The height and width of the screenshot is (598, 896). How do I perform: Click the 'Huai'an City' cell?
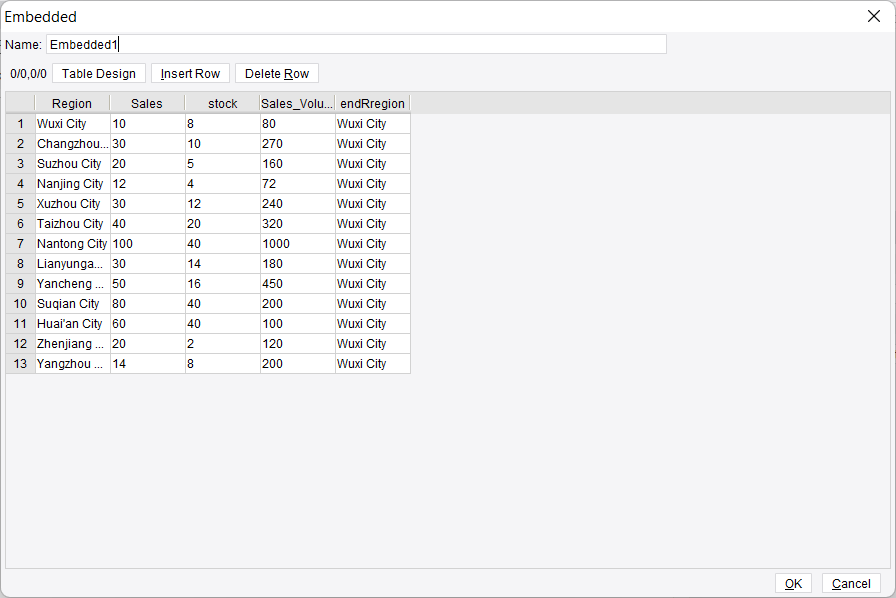[73, 324]
